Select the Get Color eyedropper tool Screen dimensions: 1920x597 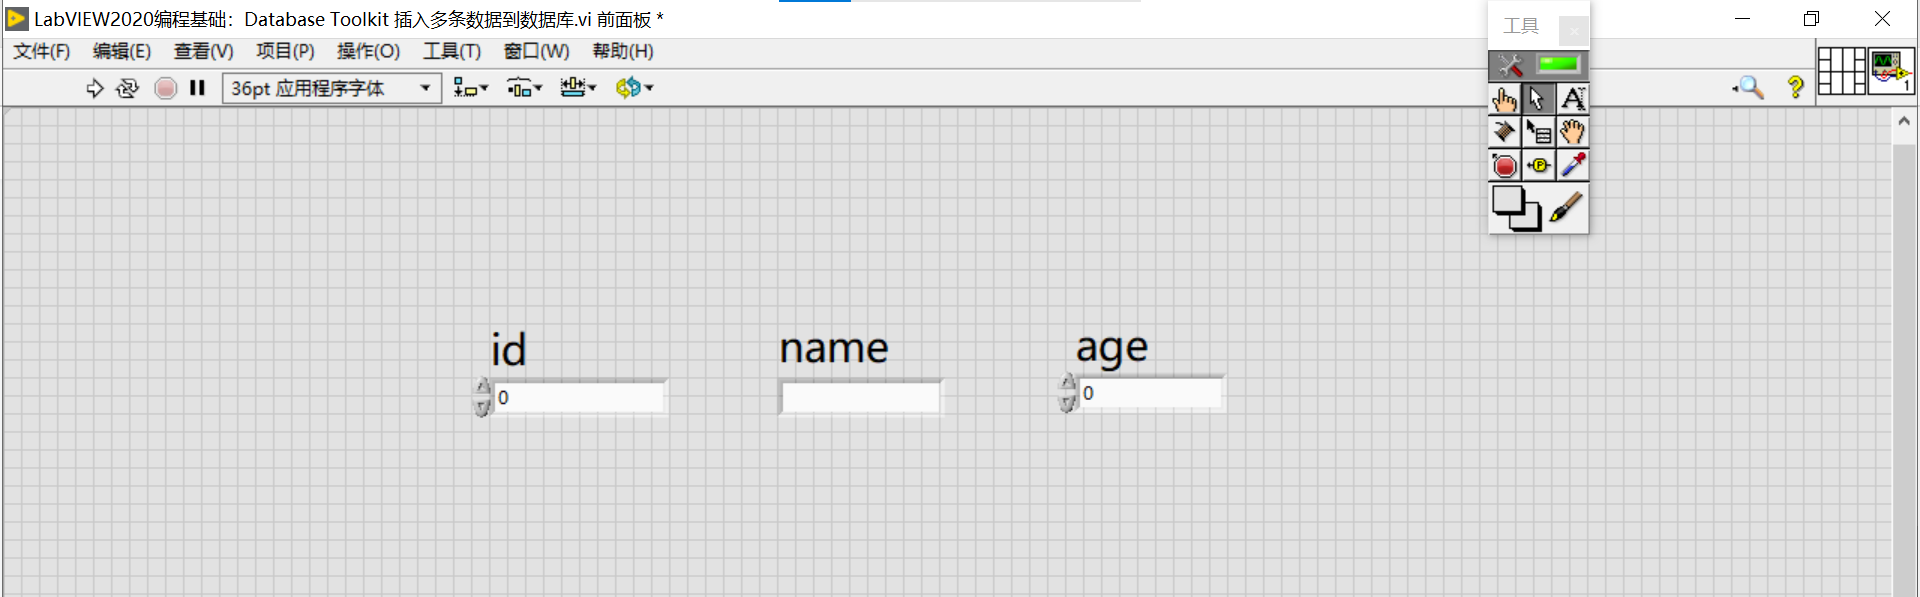tap(1573, 164)
